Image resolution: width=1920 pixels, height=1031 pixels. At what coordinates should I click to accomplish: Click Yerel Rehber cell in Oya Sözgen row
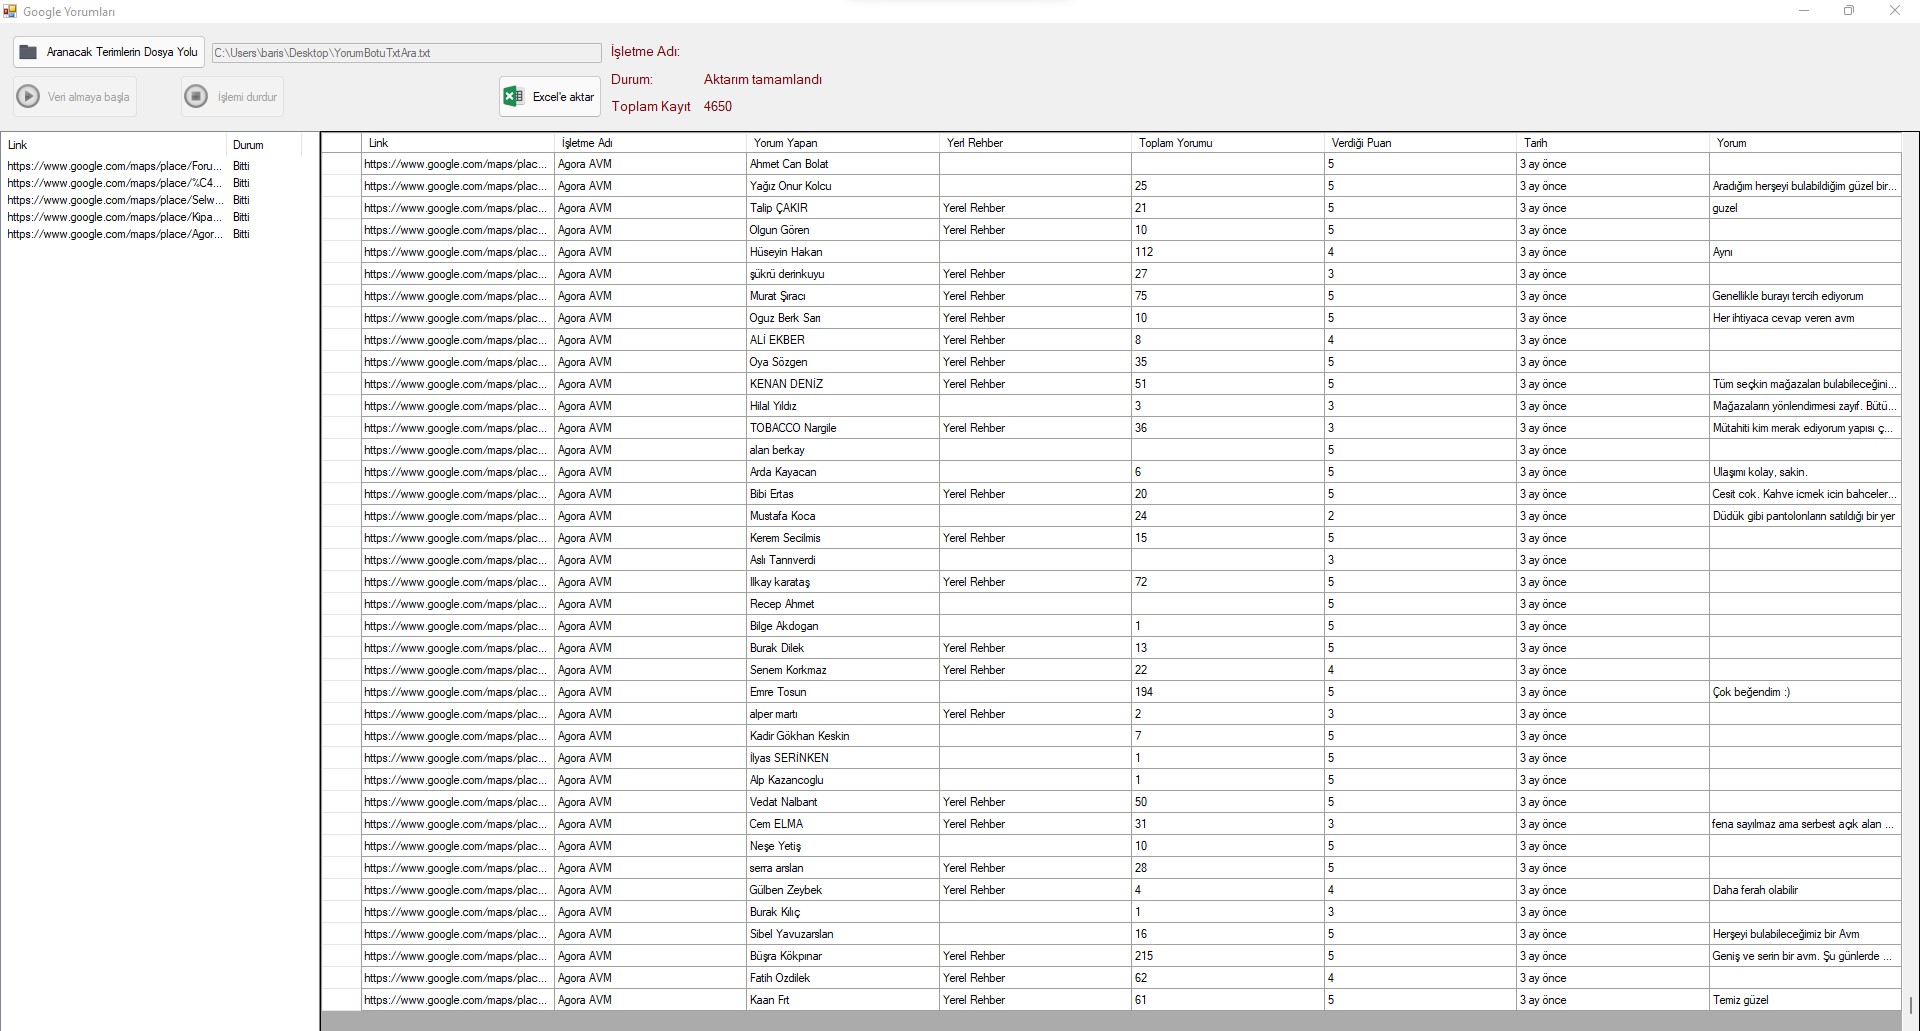(1035, 362)
